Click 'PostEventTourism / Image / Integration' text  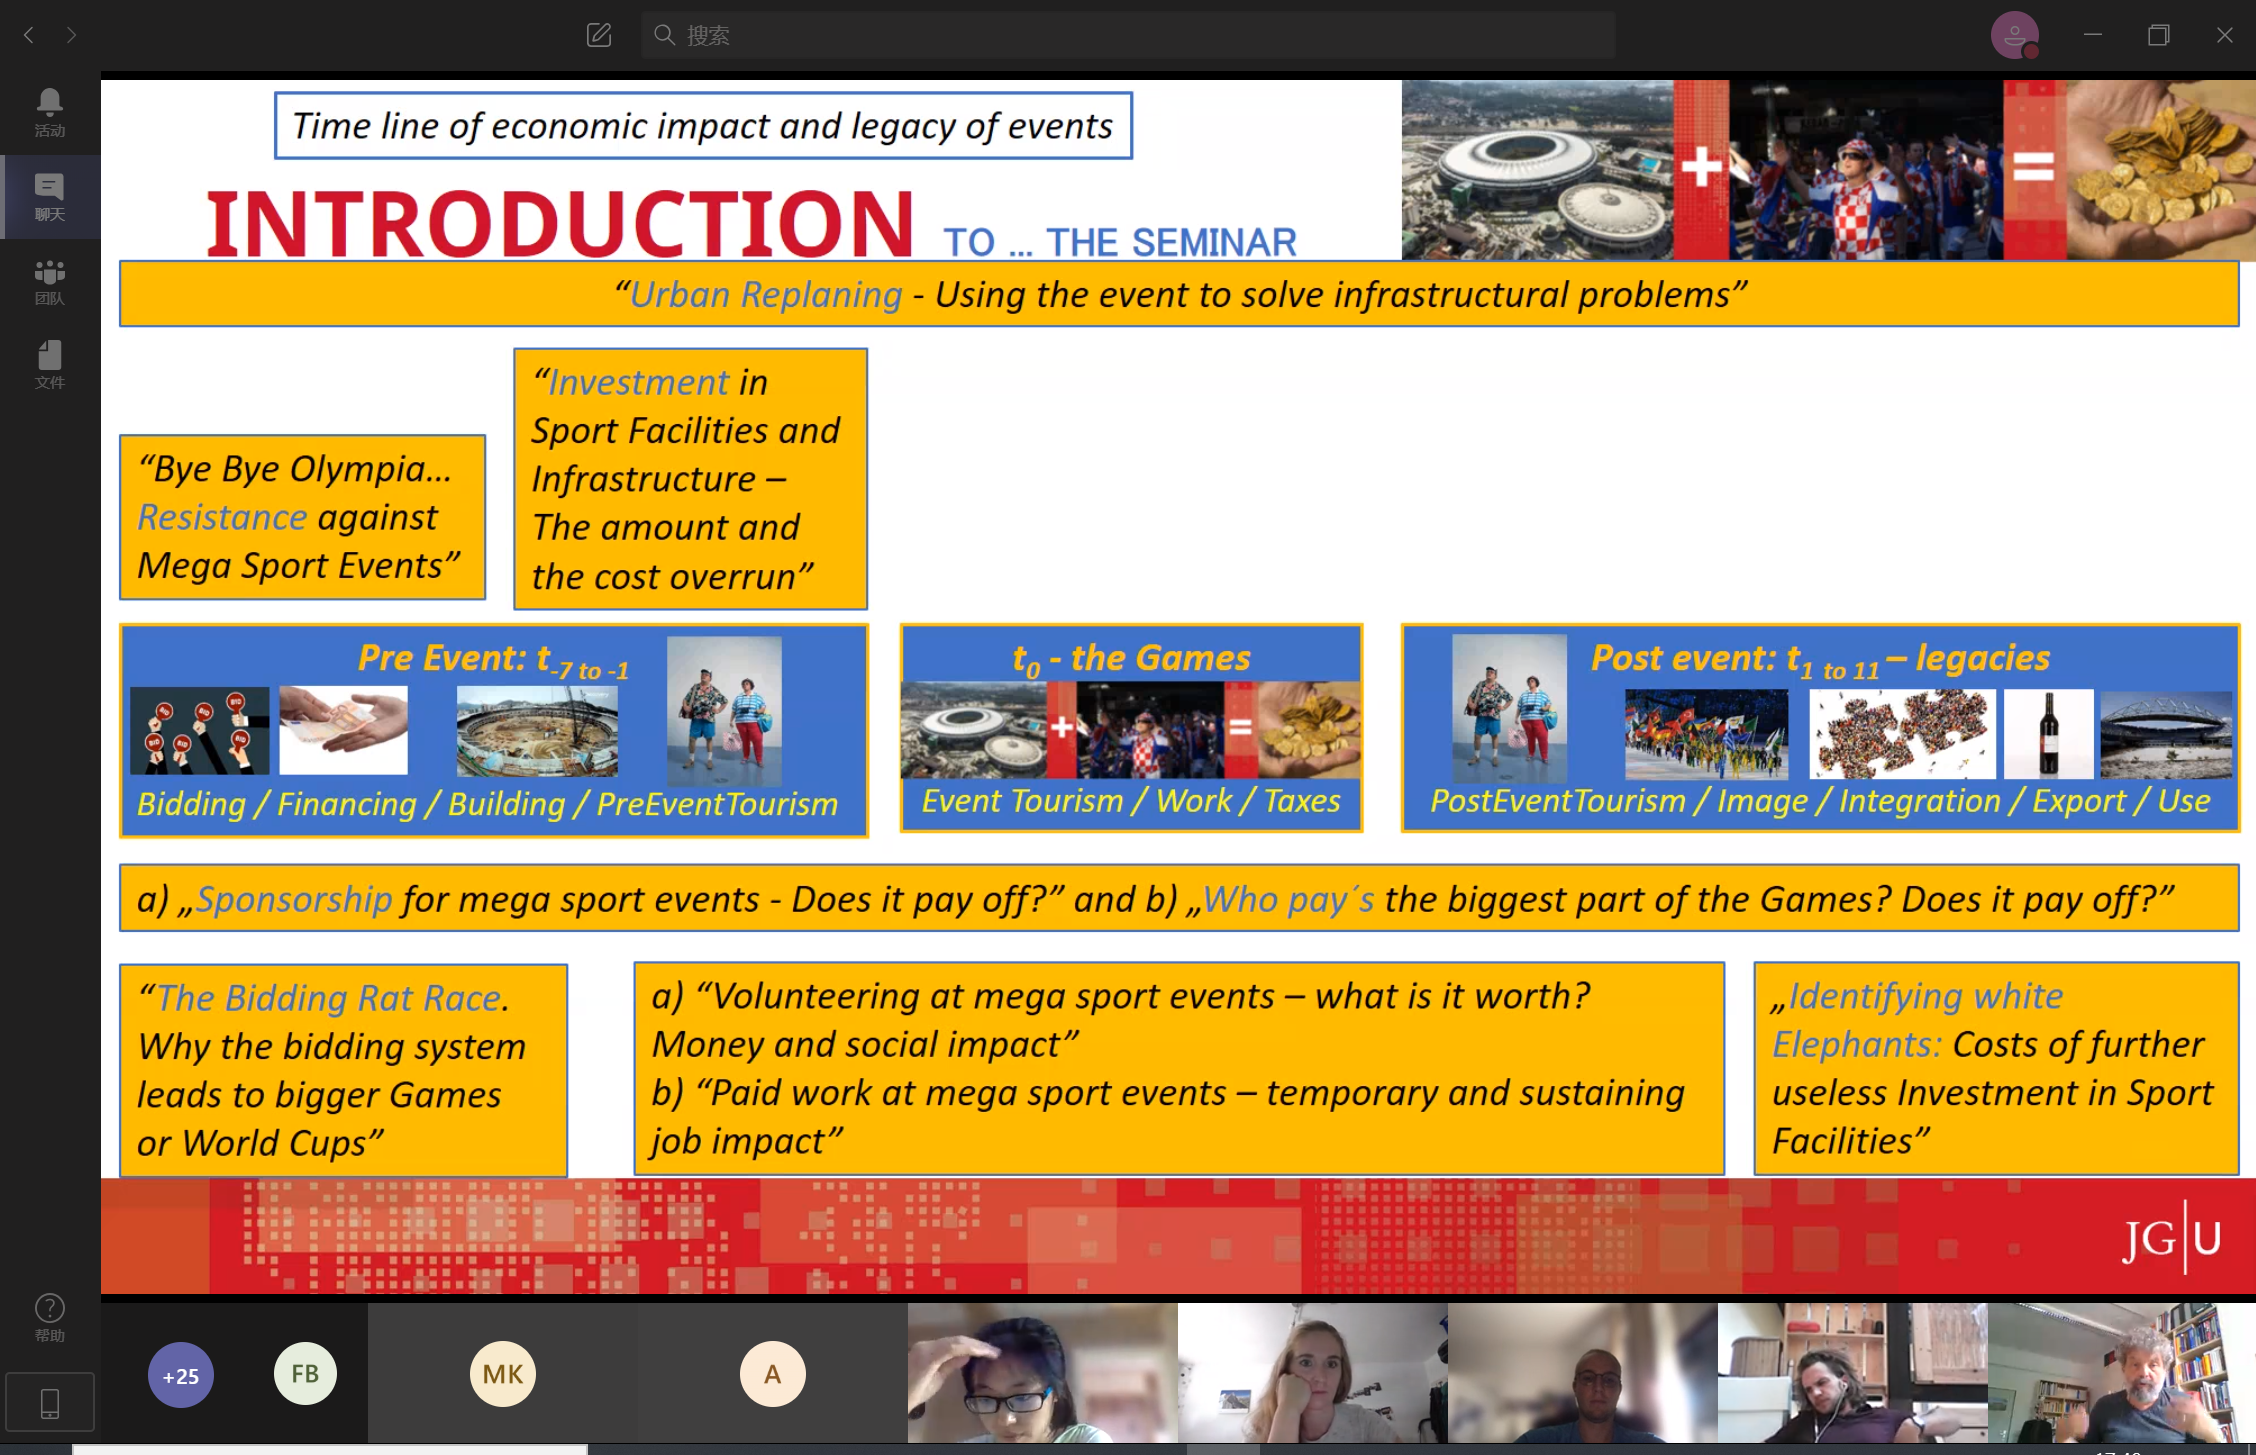[1819, 801]
